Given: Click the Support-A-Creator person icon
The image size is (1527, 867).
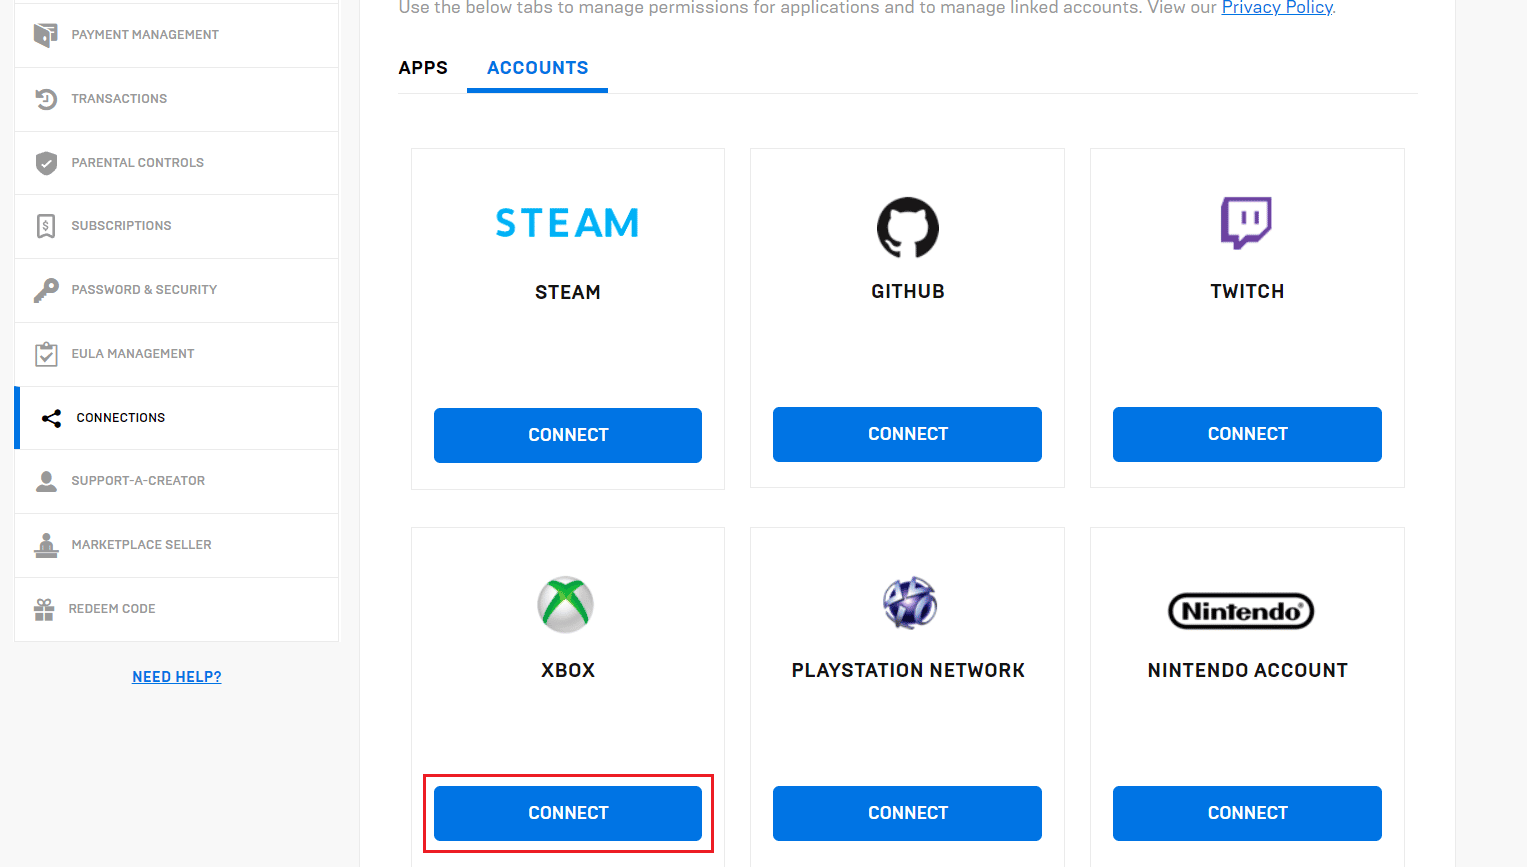Looking at the screenshot, I should 46,481.
